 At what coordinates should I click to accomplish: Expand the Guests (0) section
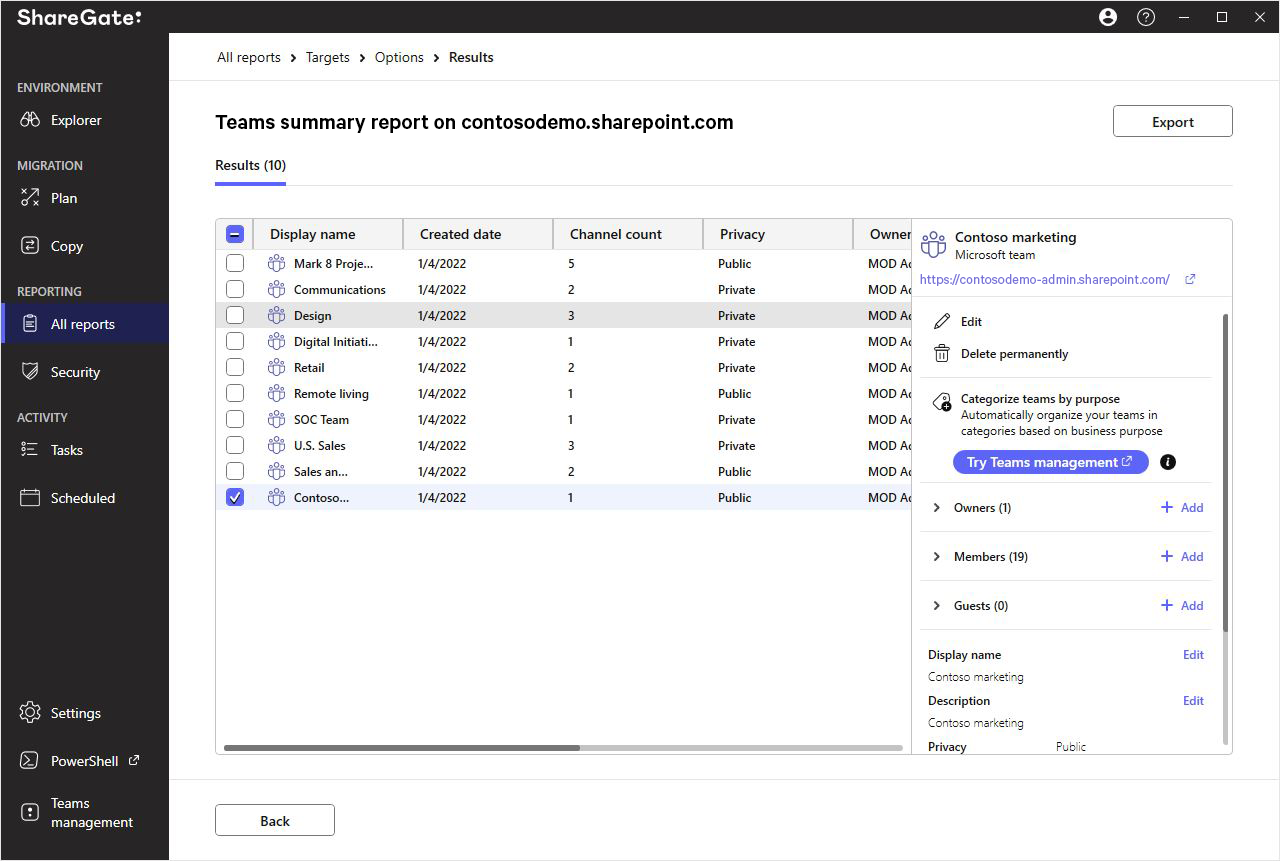pos(937,606)
